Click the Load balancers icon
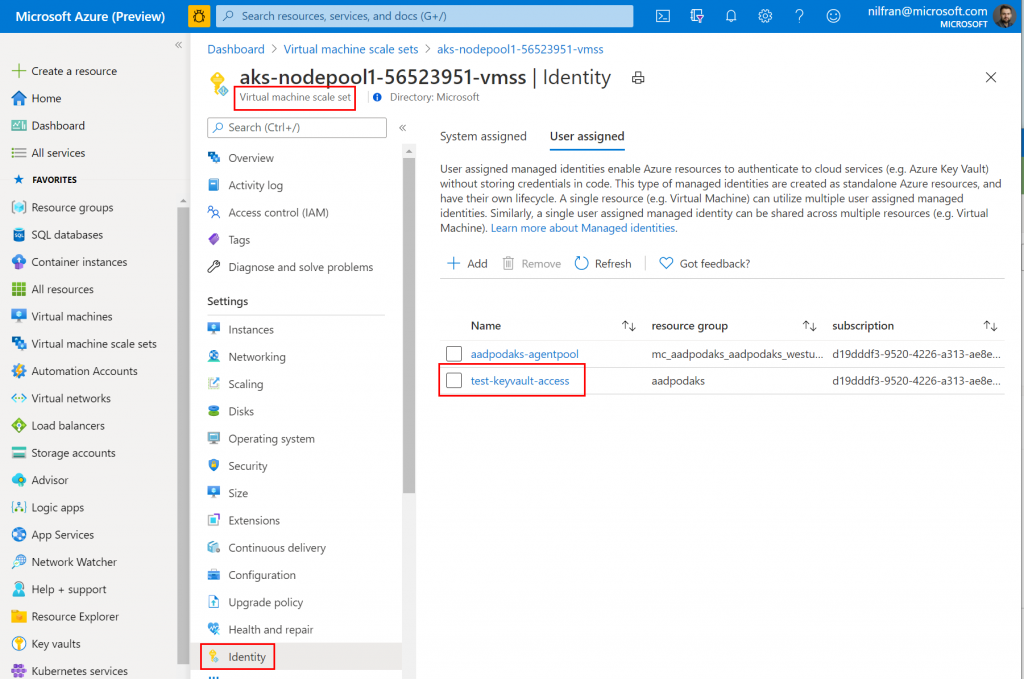Screen dimensions: 1024x679 [x=19, y=426]
